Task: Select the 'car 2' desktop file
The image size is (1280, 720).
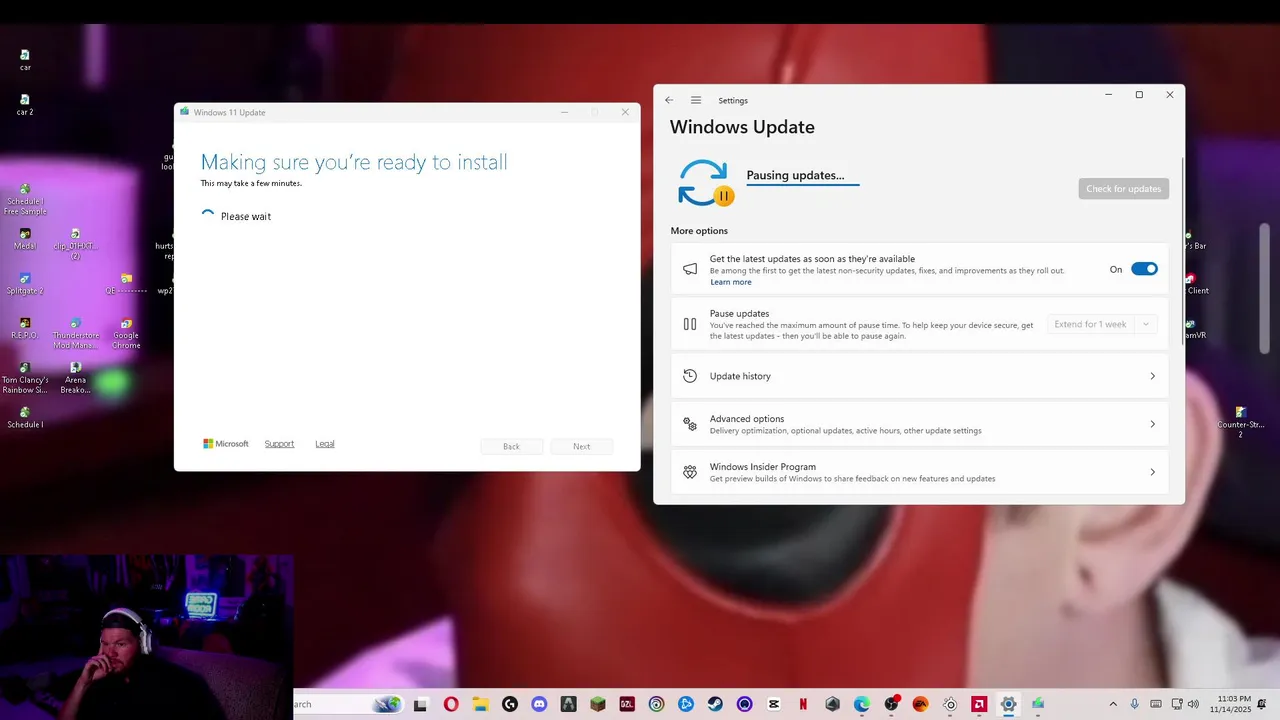Action: (25, 105)
